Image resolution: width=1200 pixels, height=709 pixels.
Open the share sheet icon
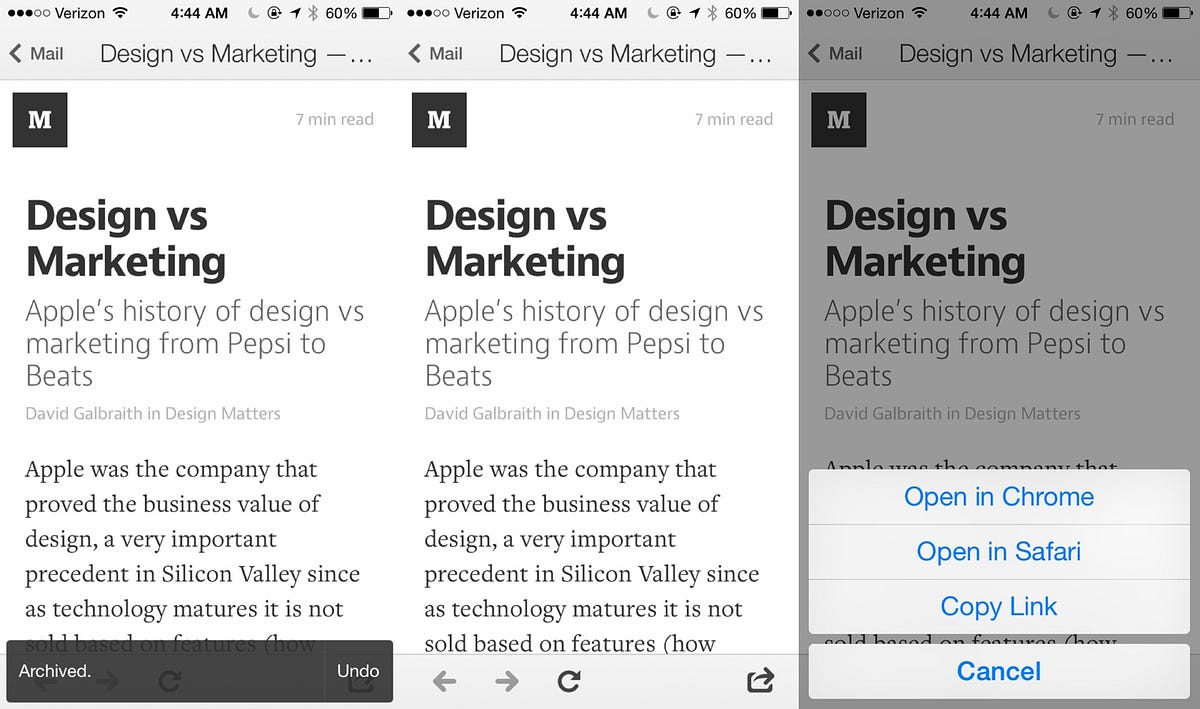click(x=760, y=680)
